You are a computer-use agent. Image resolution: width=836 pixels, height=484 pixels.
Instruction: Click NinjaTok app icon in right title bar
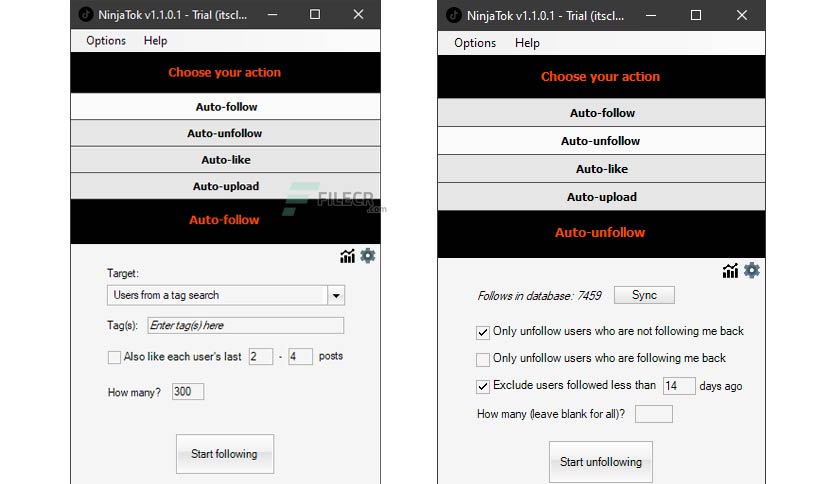point(454,15)
